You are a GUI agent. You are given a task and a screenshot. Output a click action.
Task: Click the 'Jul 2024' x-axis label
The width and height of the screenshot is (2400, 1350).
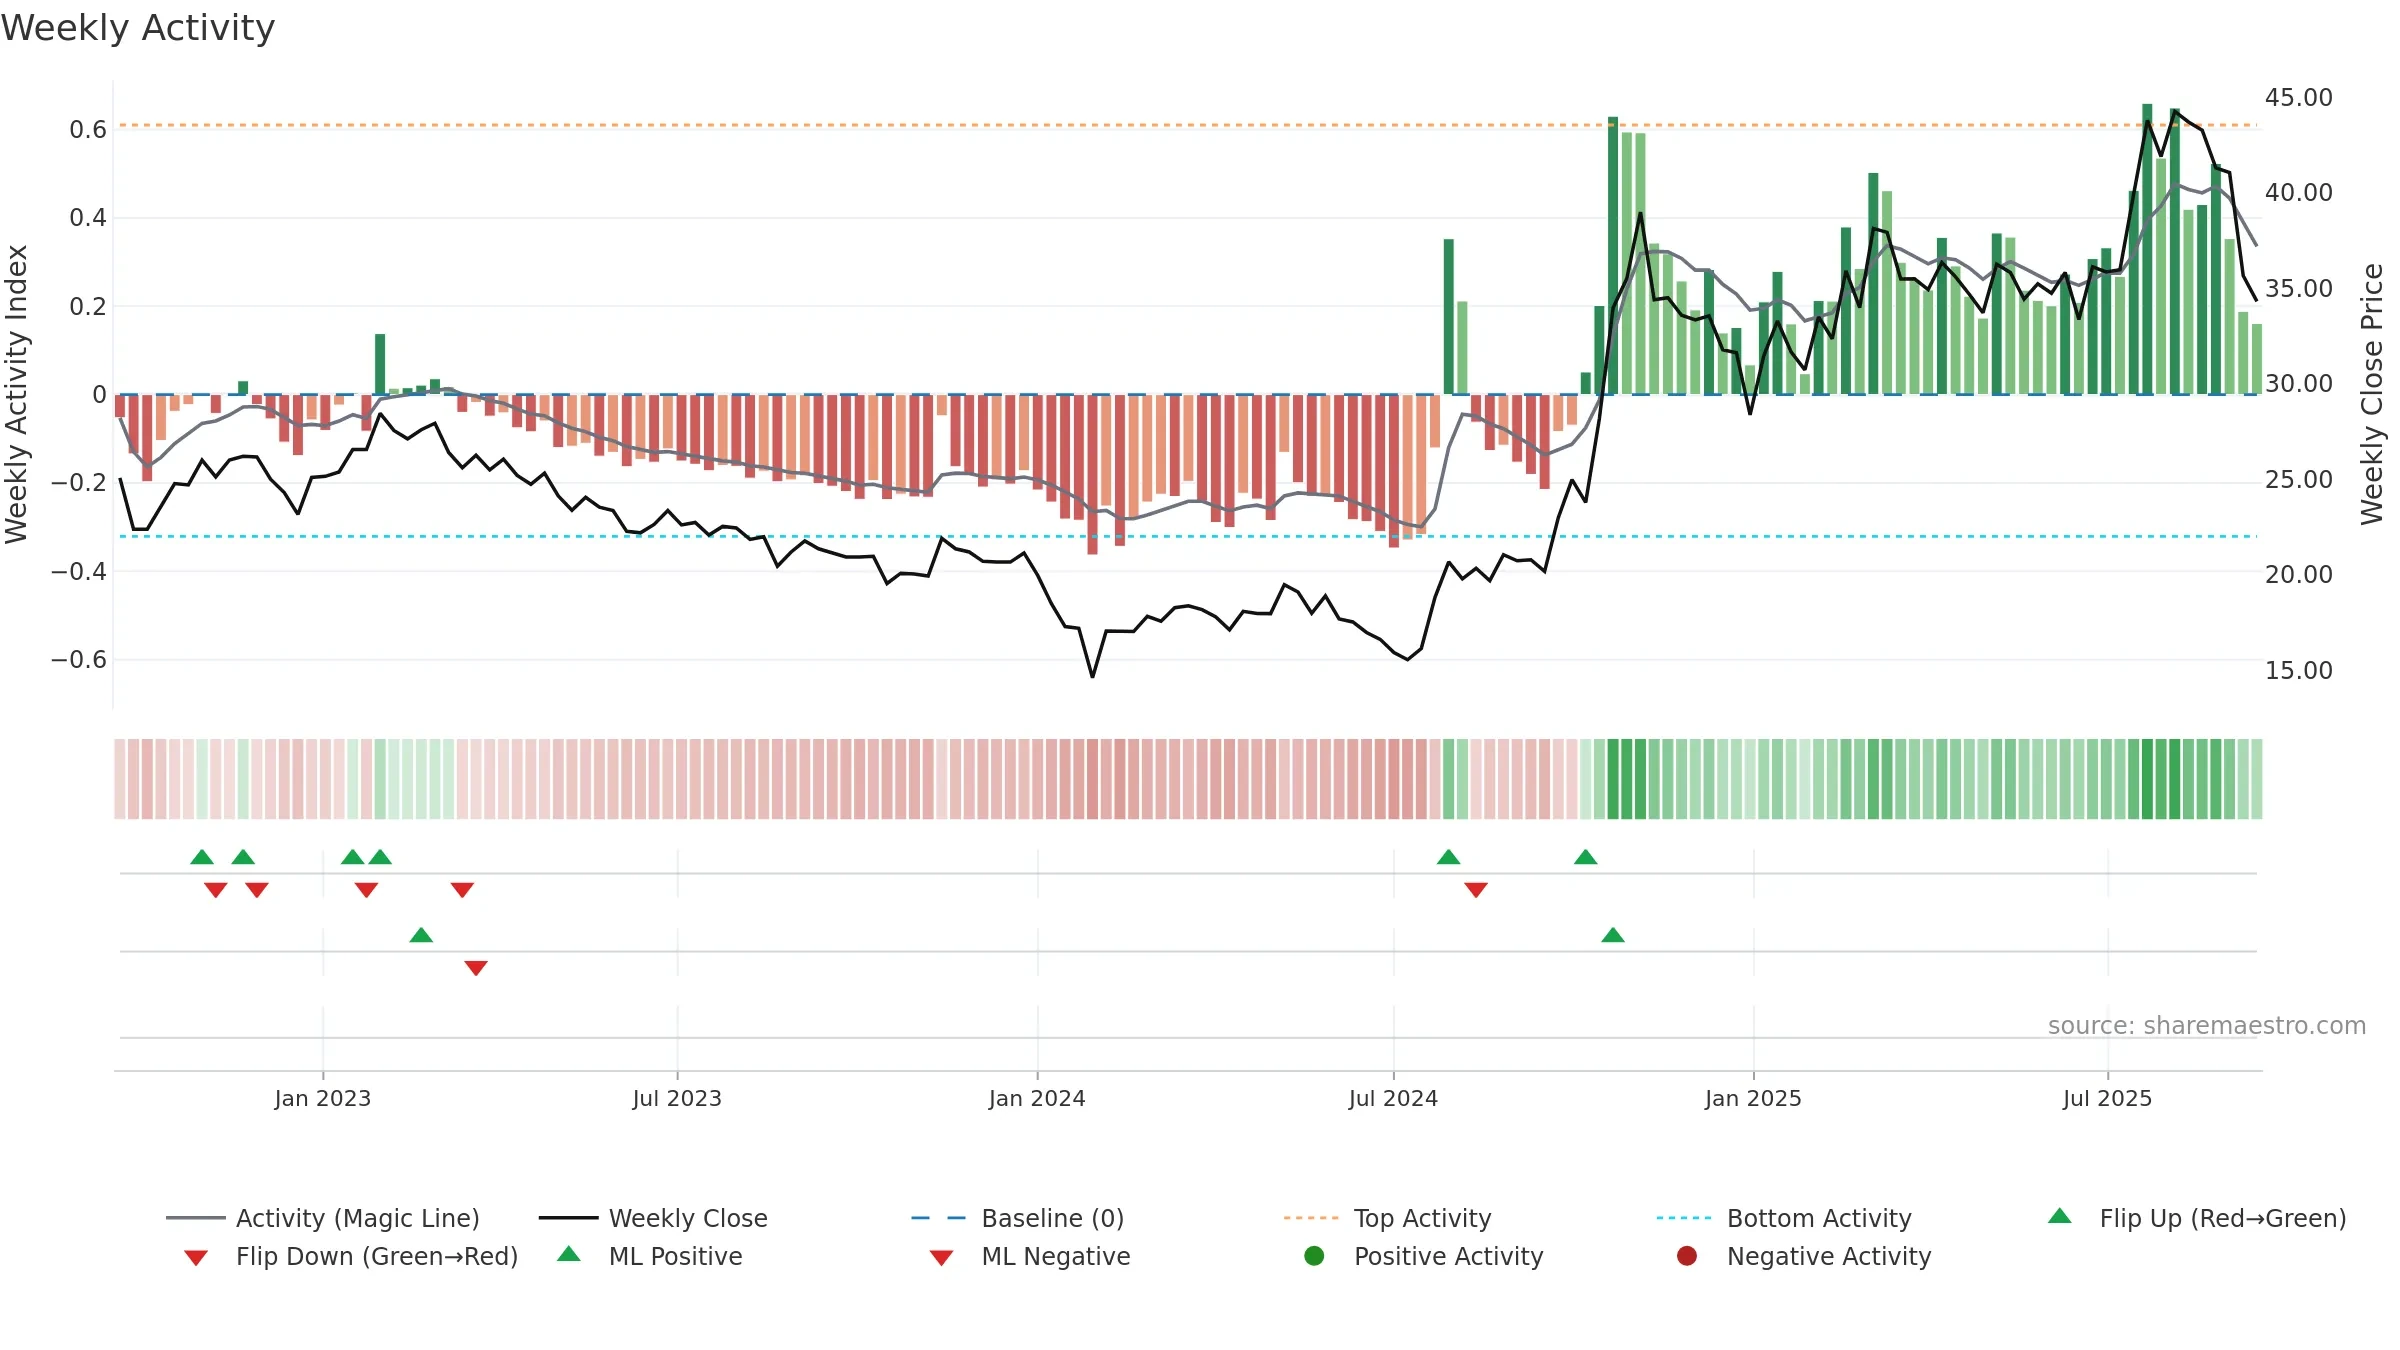pyautogui.click(x=1393, y=1098)
